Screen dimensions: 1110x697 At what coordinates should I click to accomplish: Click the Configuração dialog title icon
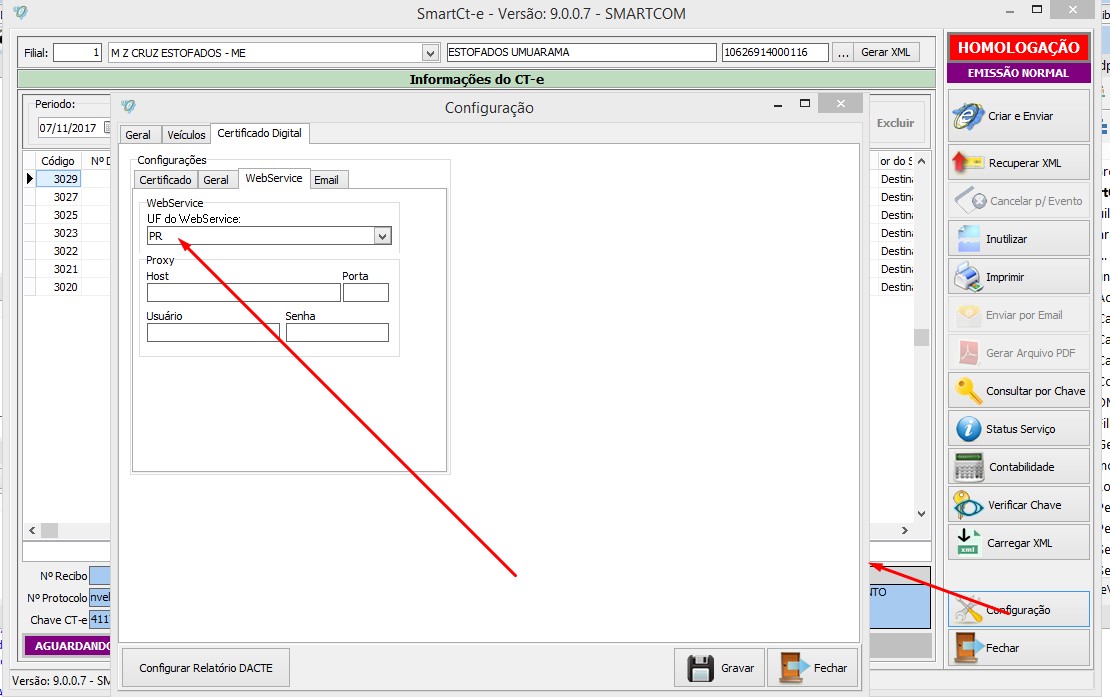(128, 106)
